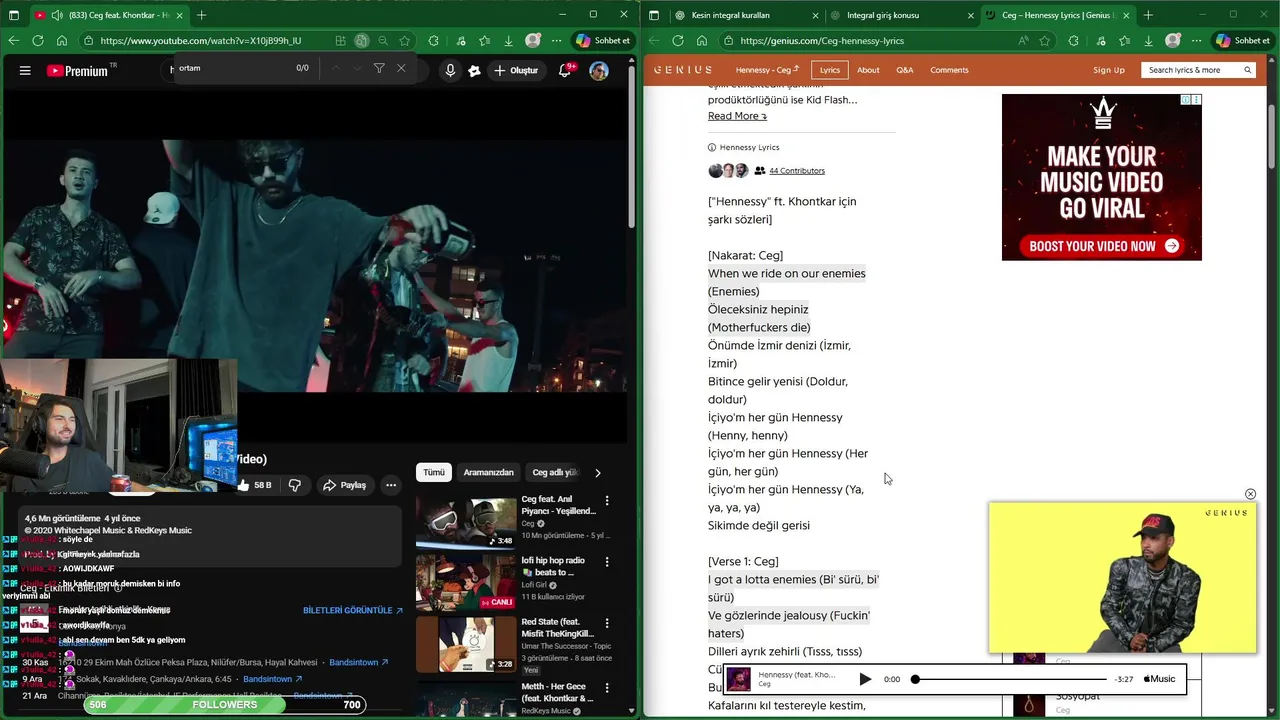Viewport: 1280px width, 720px height.
Task: Bookmark the Genius page with star
Action: 1045,41
